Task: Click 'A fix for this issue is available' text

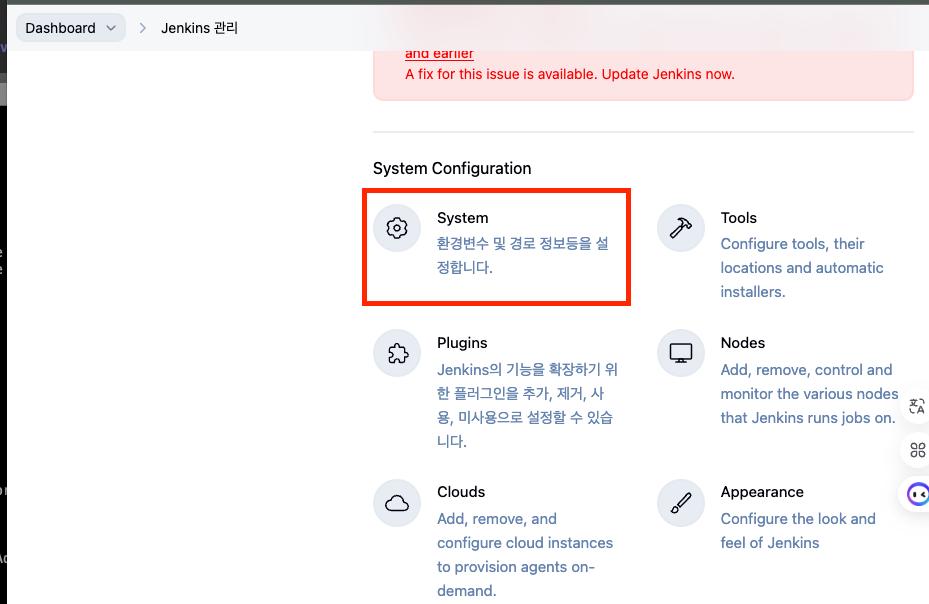Action: [x=569, y=74]
